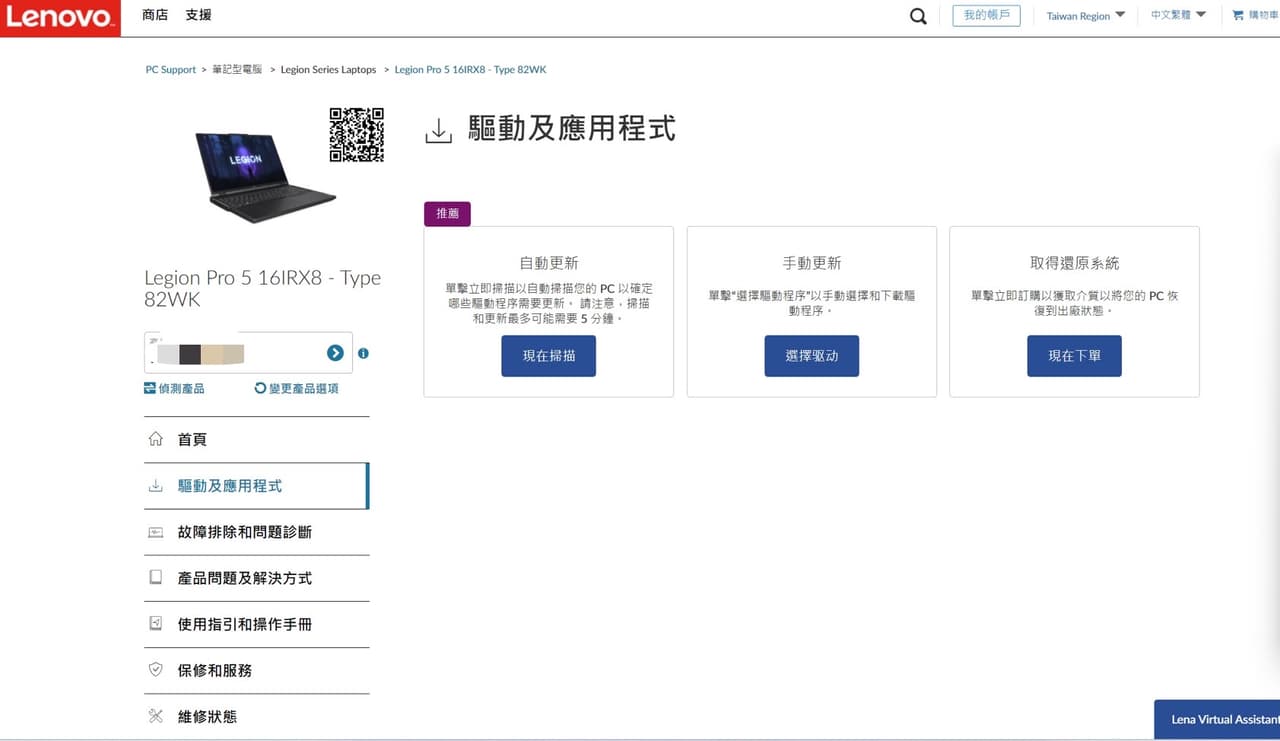Click the 我的帳戶 button
This screenshot has width=1280, height=741.
pyautogui.click(x=986, y=15)
